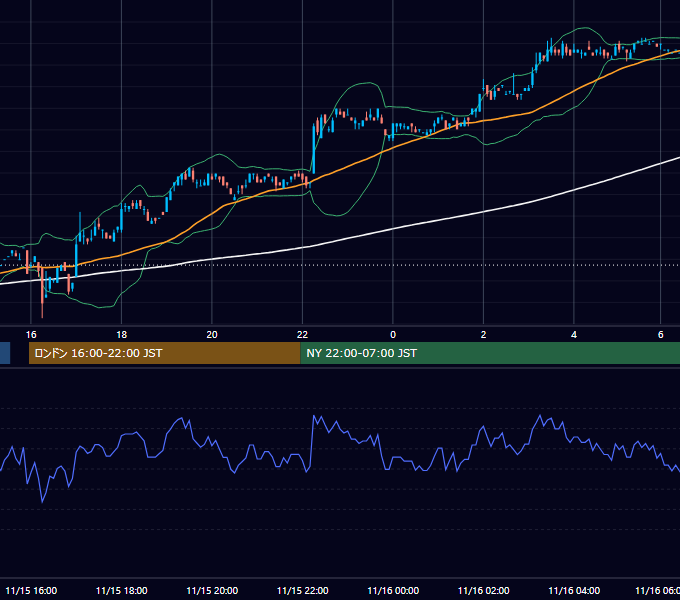
Task: Click hour label 0 on chart axis
Action: point(393,335)
